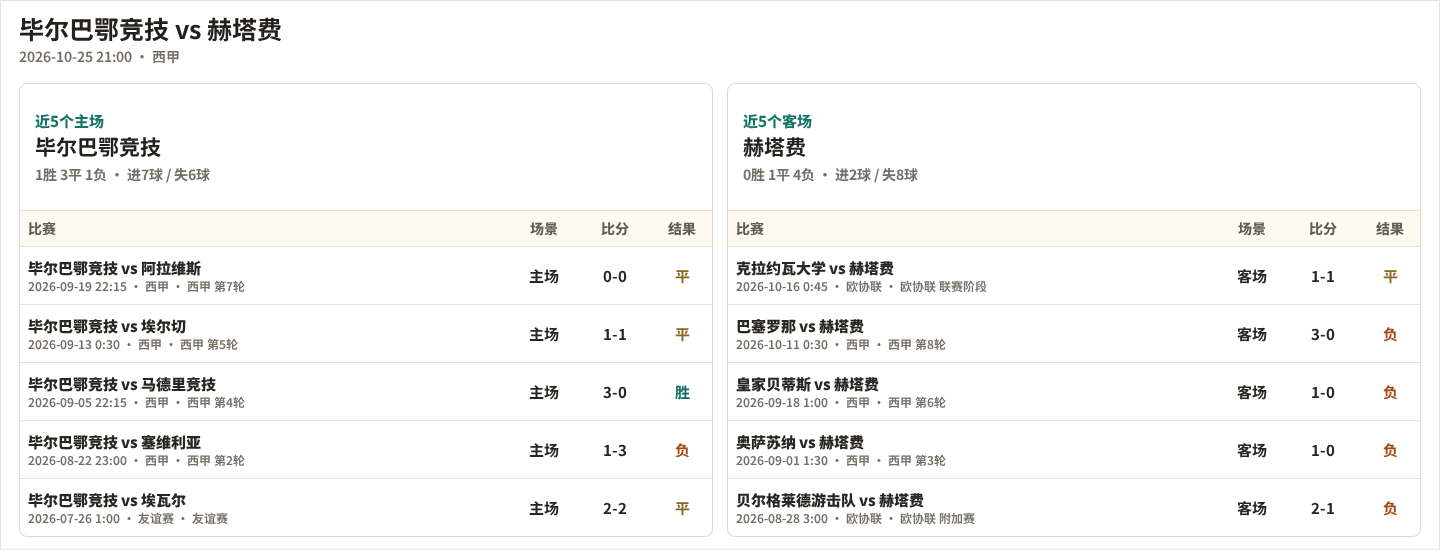Click the 3-0 score for 巴塞罗那 match
1440x550 pixels.
pos(1323,334)
